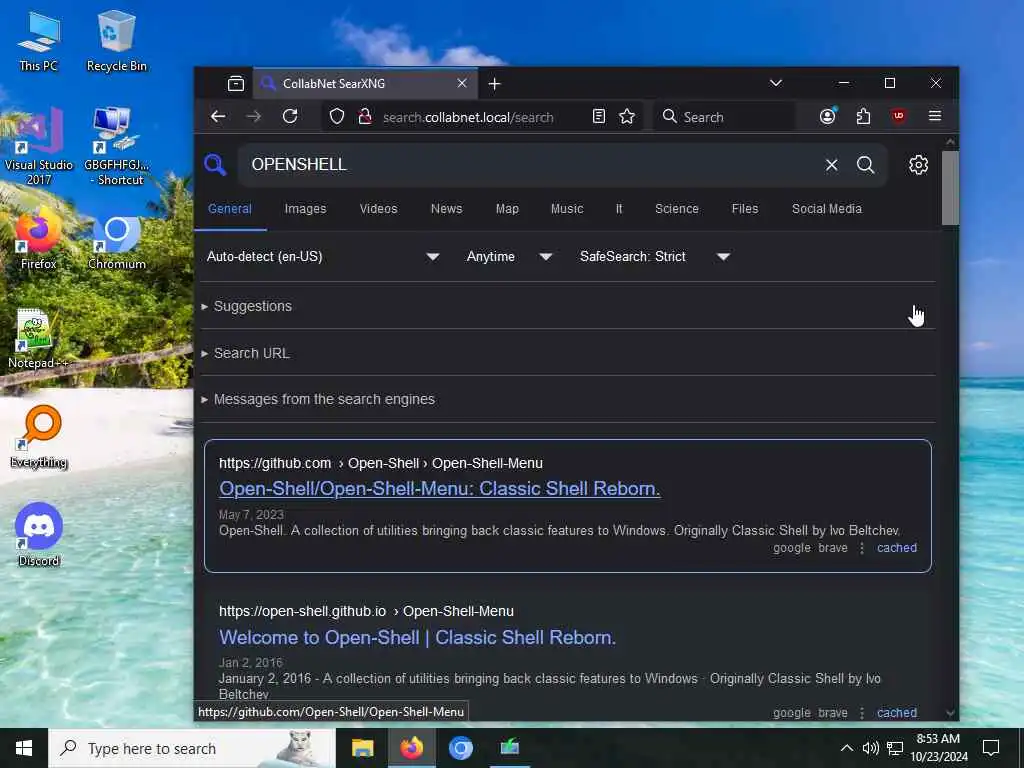Select the General category tab
1024x768 pixels.
[x=230, y=209]
